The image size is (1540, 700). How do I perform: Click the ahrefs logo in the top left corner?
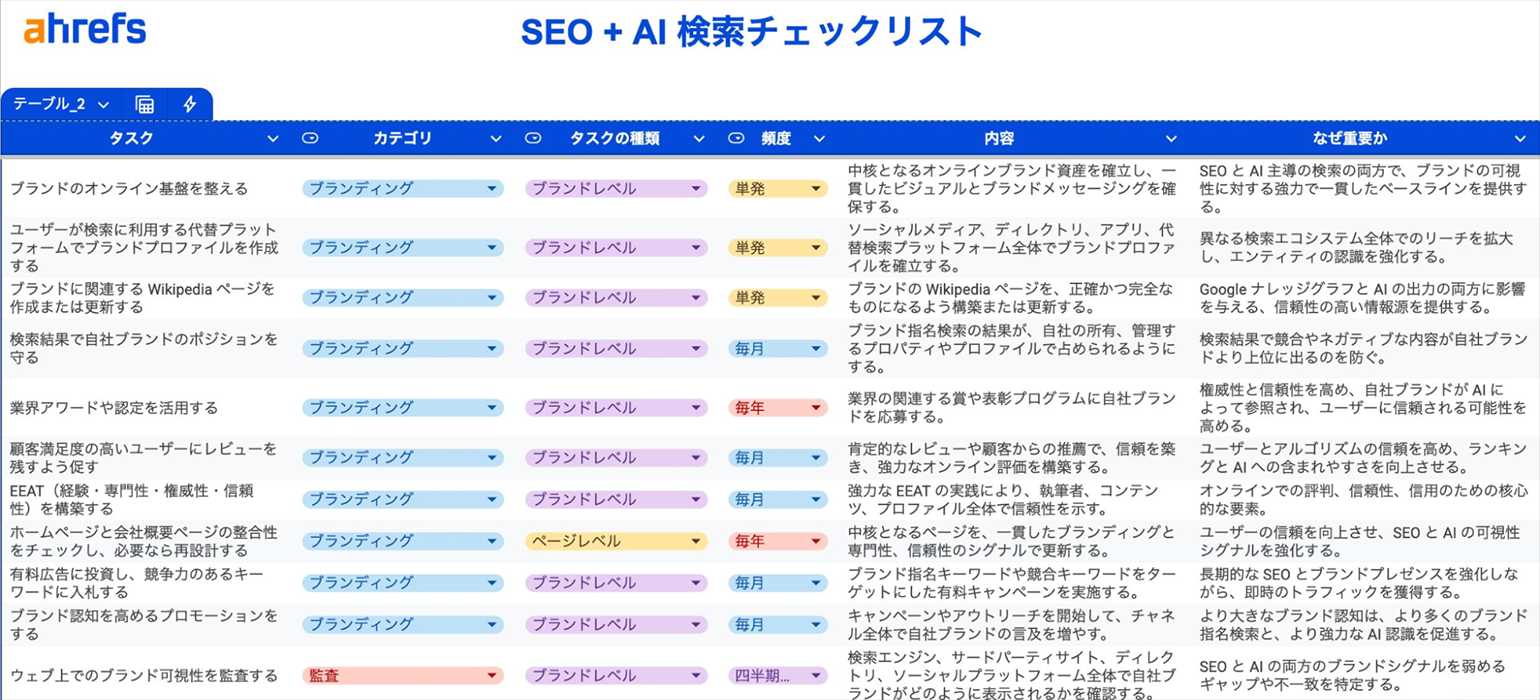84,29
